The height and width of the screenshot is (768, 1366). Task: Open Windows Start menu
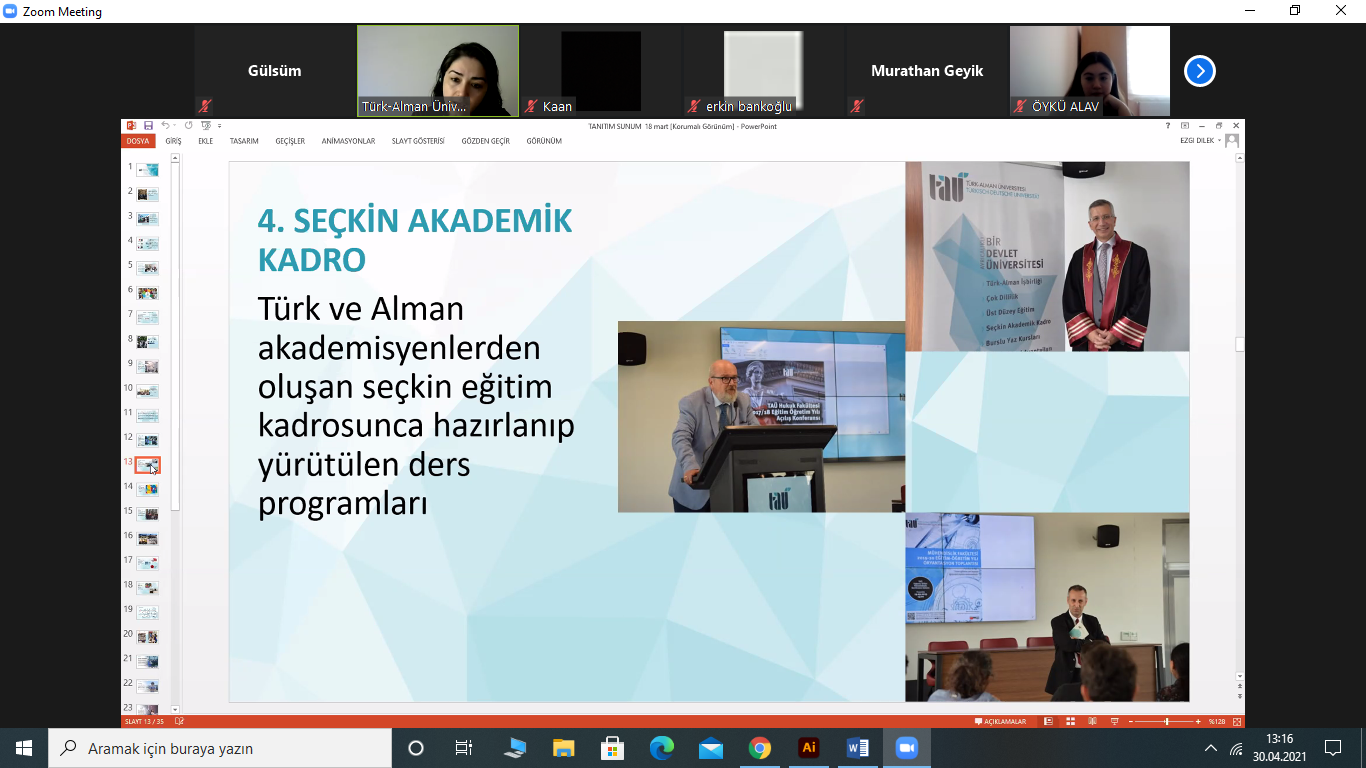(24, 748)
